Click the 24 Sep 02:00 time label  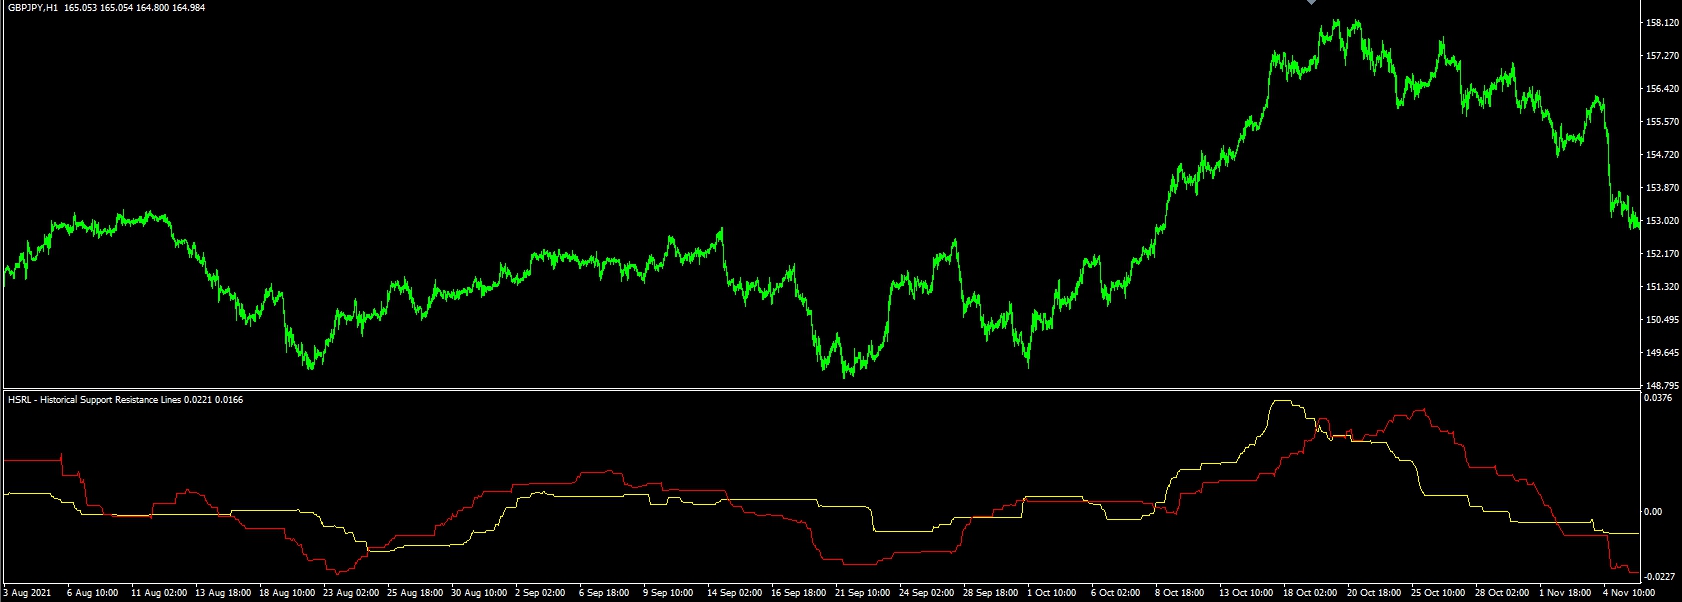coord(927,593)
